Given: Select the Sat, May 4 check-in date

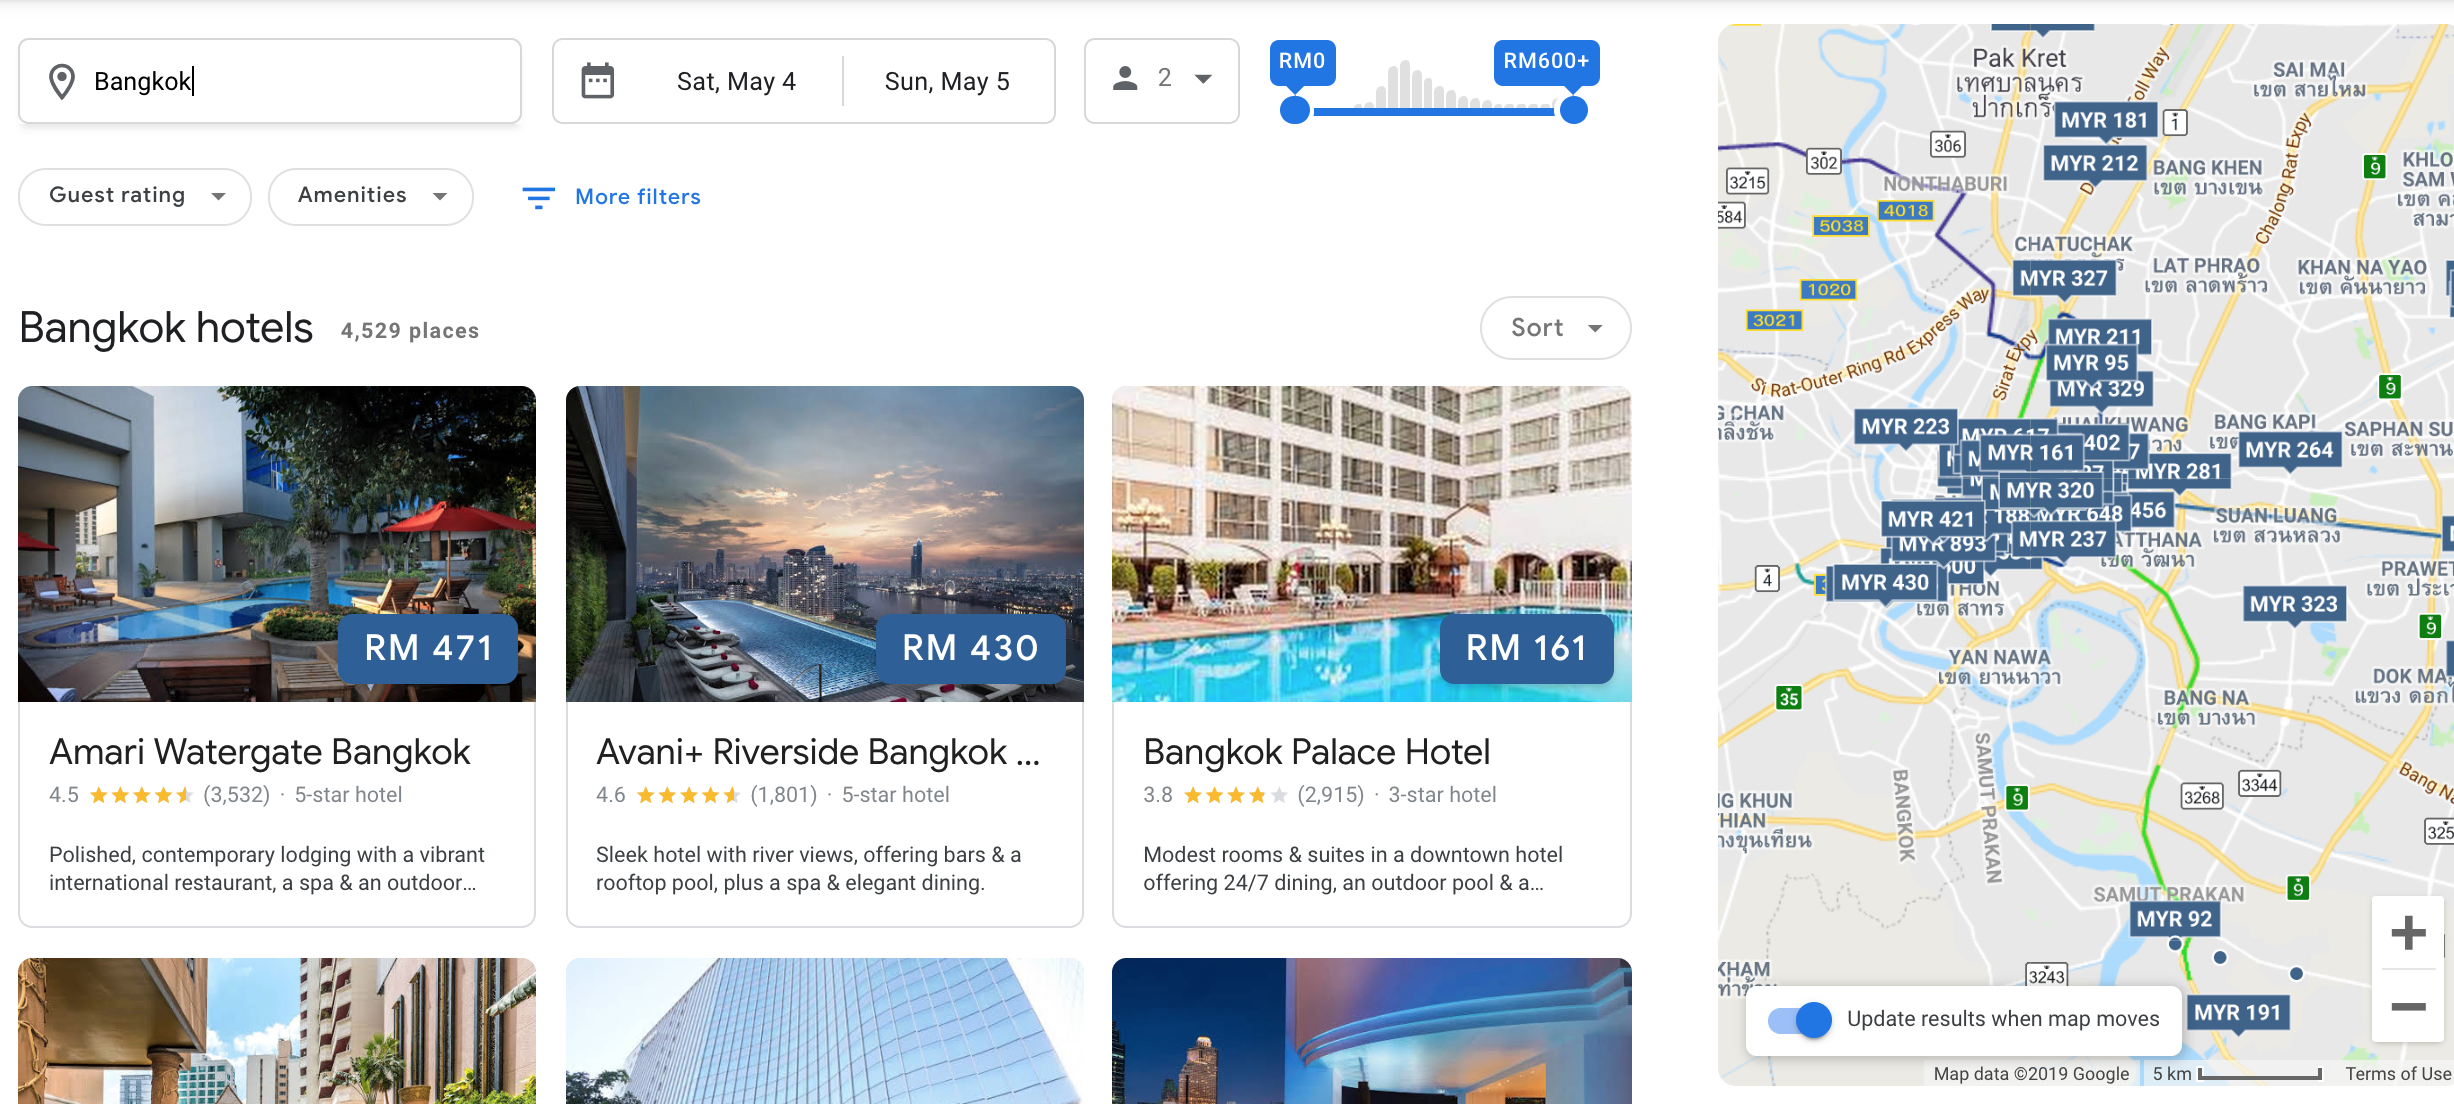Looking at the screenshot, I should pyautogui.click(x=736, y=81).
